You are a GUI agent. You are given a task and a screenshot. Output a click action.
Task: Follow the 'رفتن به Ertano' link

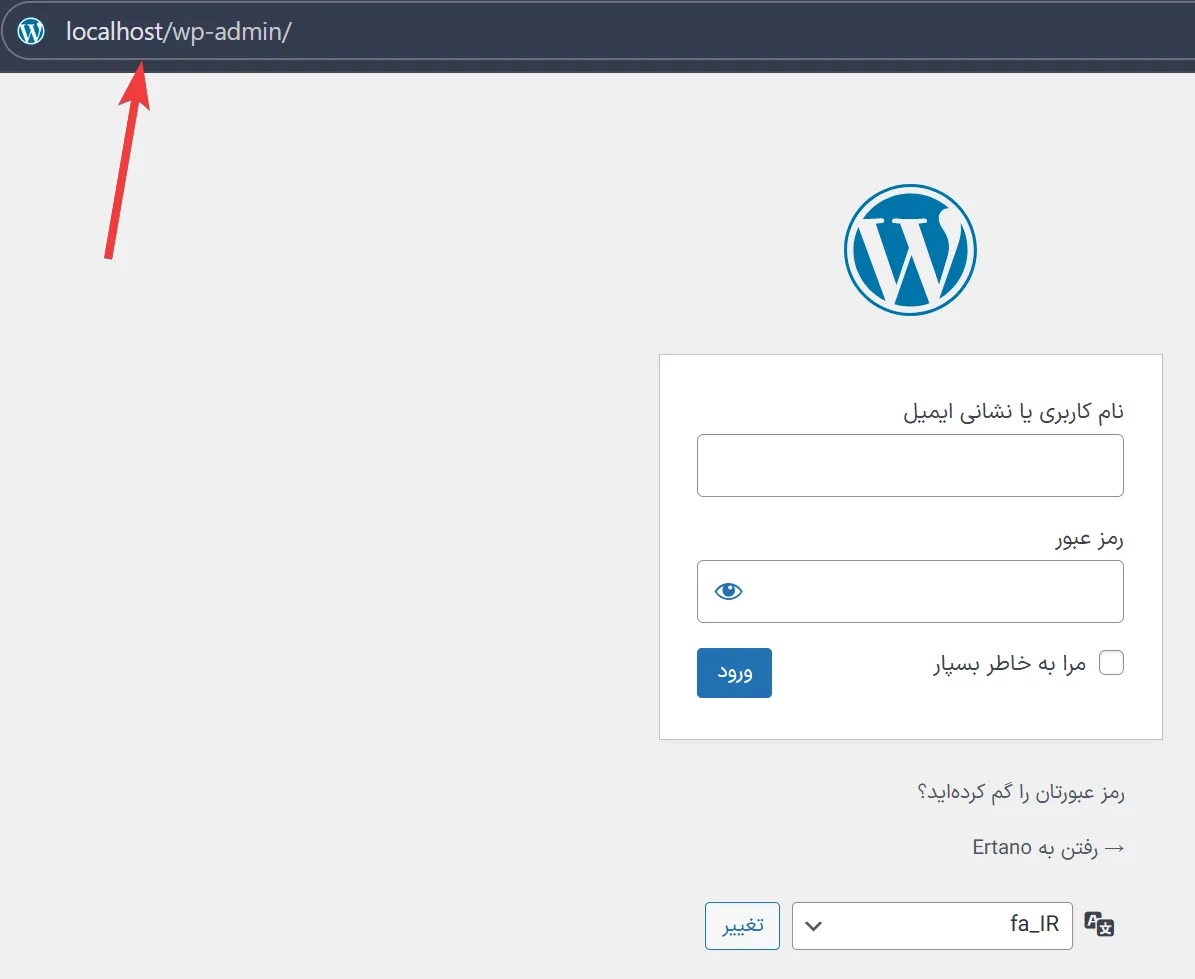tap(1049, 847)
